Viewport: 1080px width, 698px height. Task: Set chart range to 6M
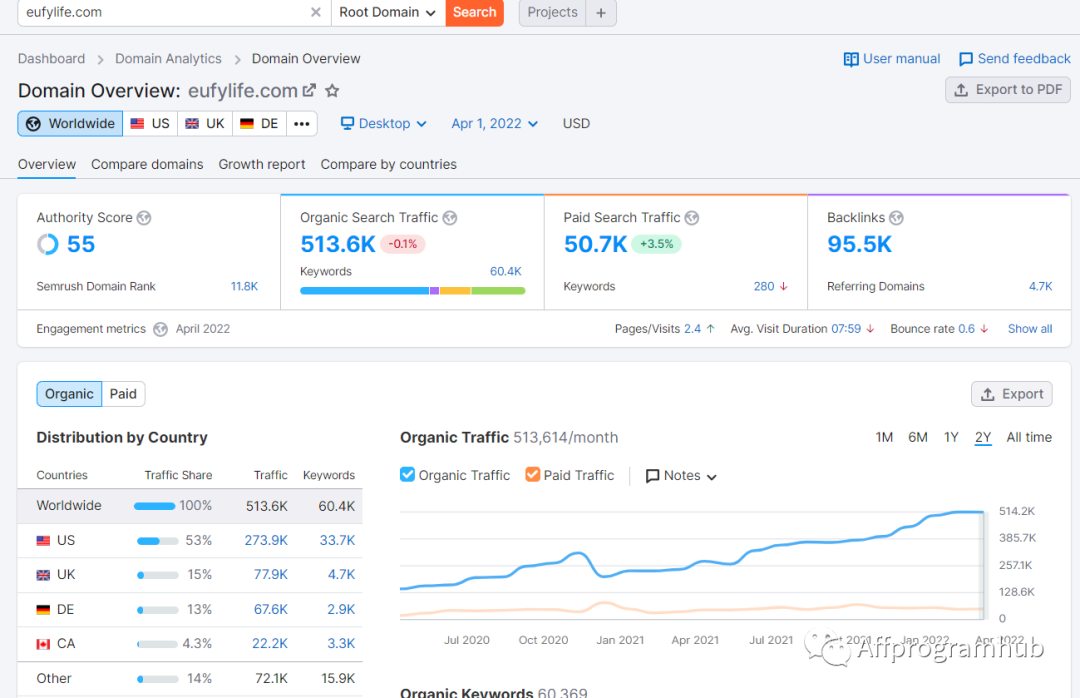(917, 438)
